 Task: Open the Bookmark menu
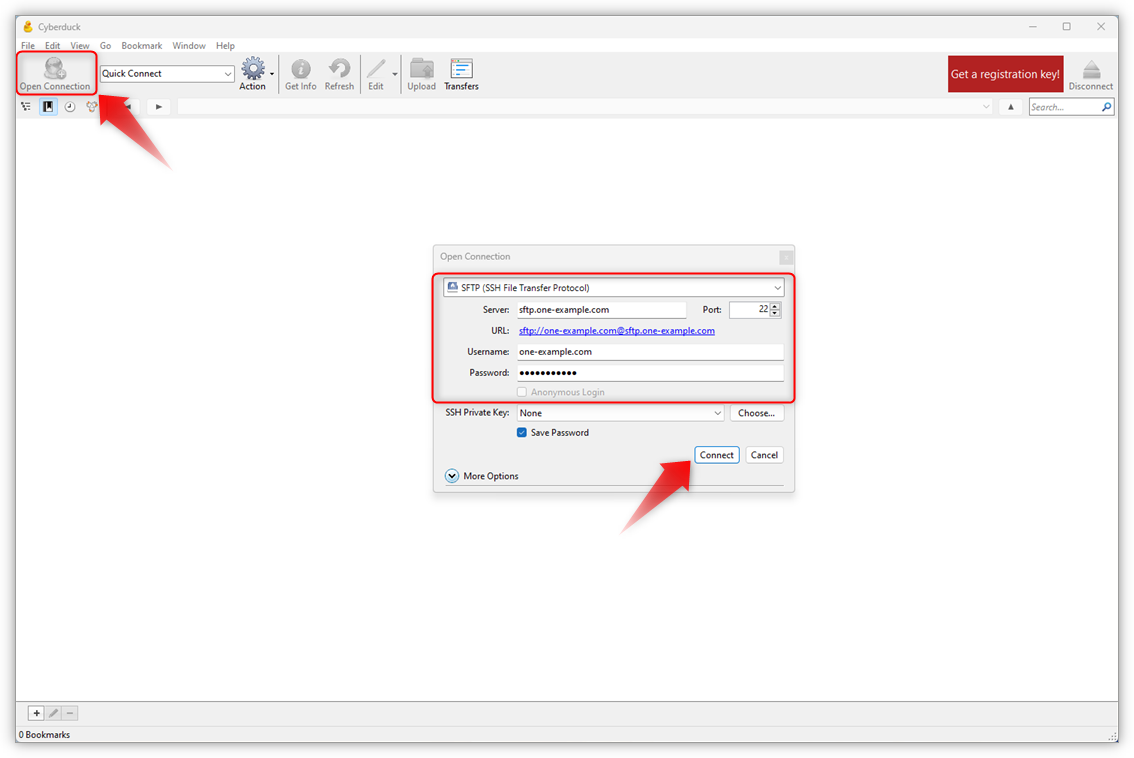tap(142, 46)
